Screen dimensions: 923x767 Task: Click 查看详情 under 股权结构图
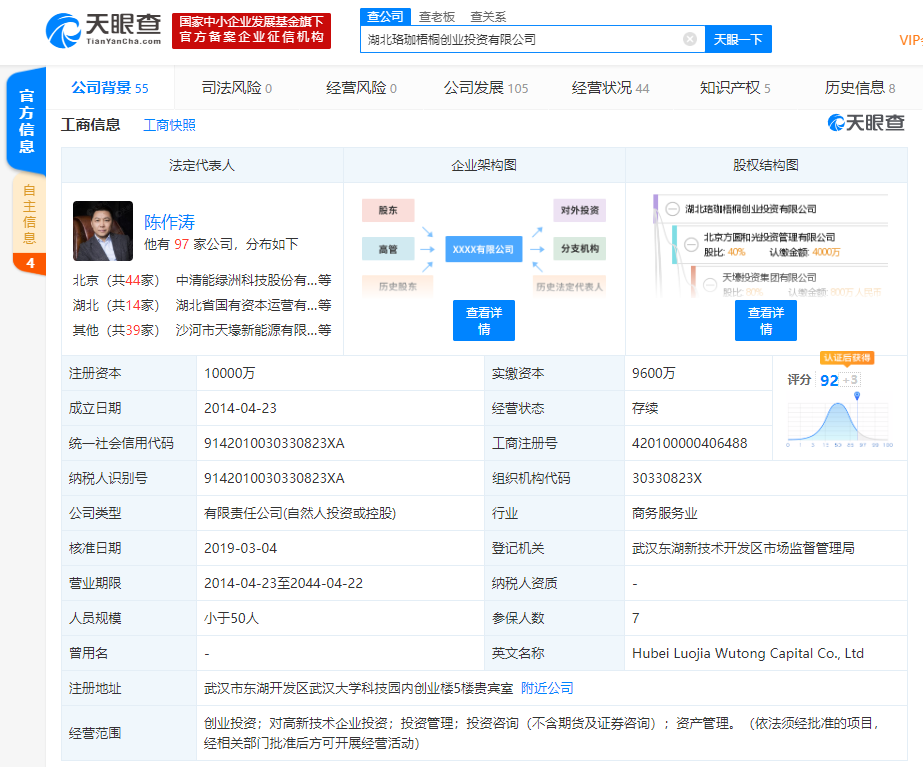tap(766, 321)
